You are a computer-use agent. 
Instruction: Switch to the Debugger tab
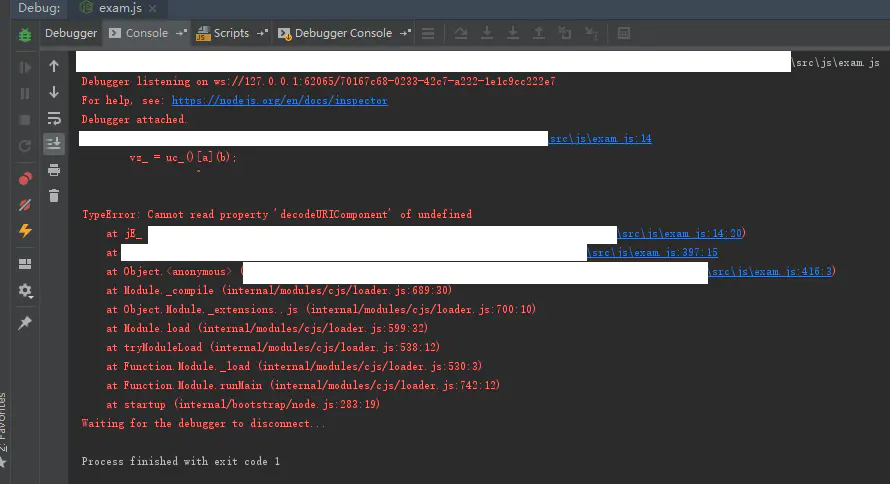pos(71,33)
